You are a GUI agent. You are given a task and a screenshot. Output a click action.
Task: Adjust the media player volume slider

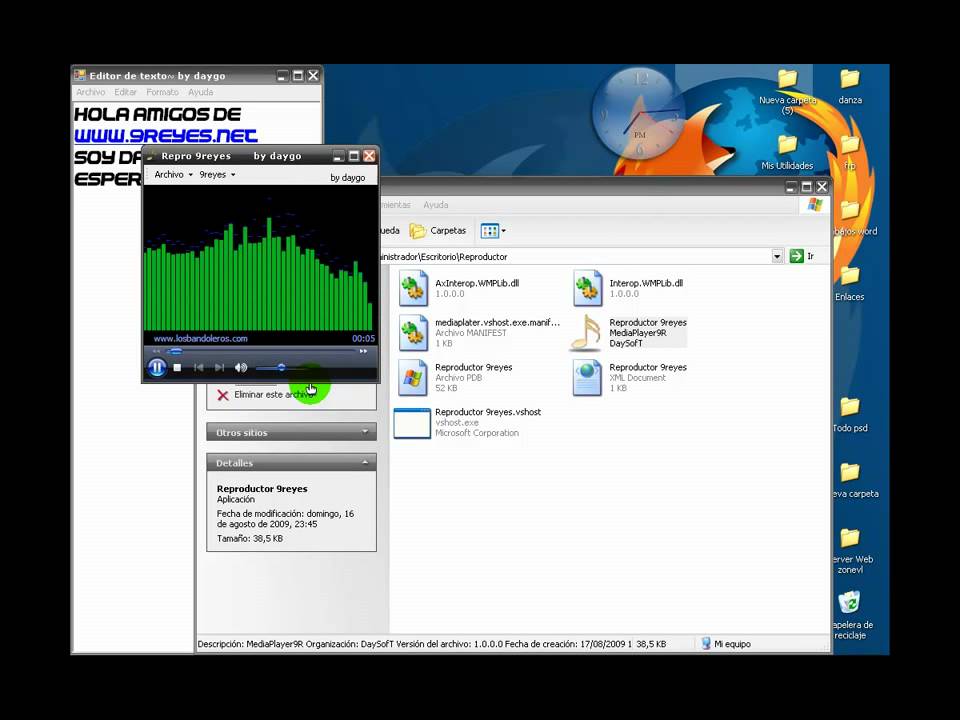pos(281,367)
